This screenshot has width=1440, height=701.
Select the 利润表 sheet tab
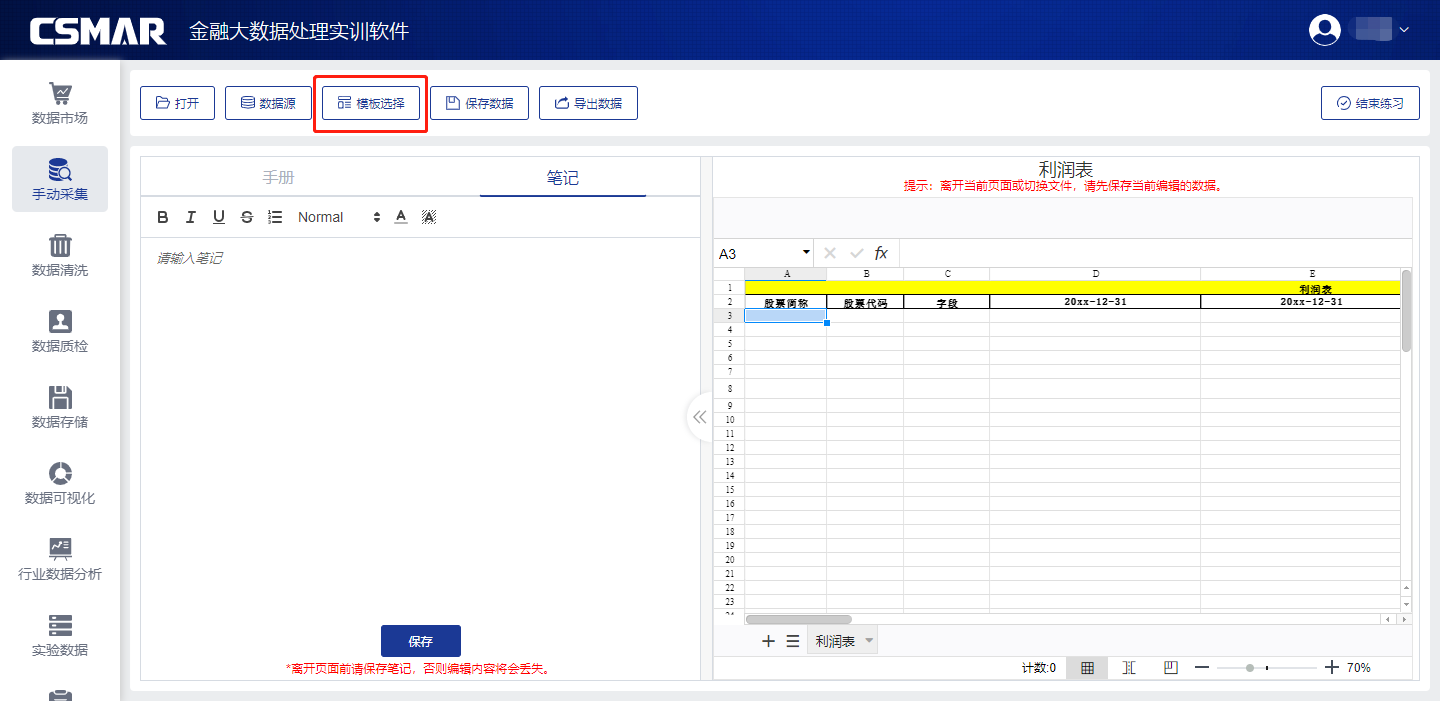(835, 641)
